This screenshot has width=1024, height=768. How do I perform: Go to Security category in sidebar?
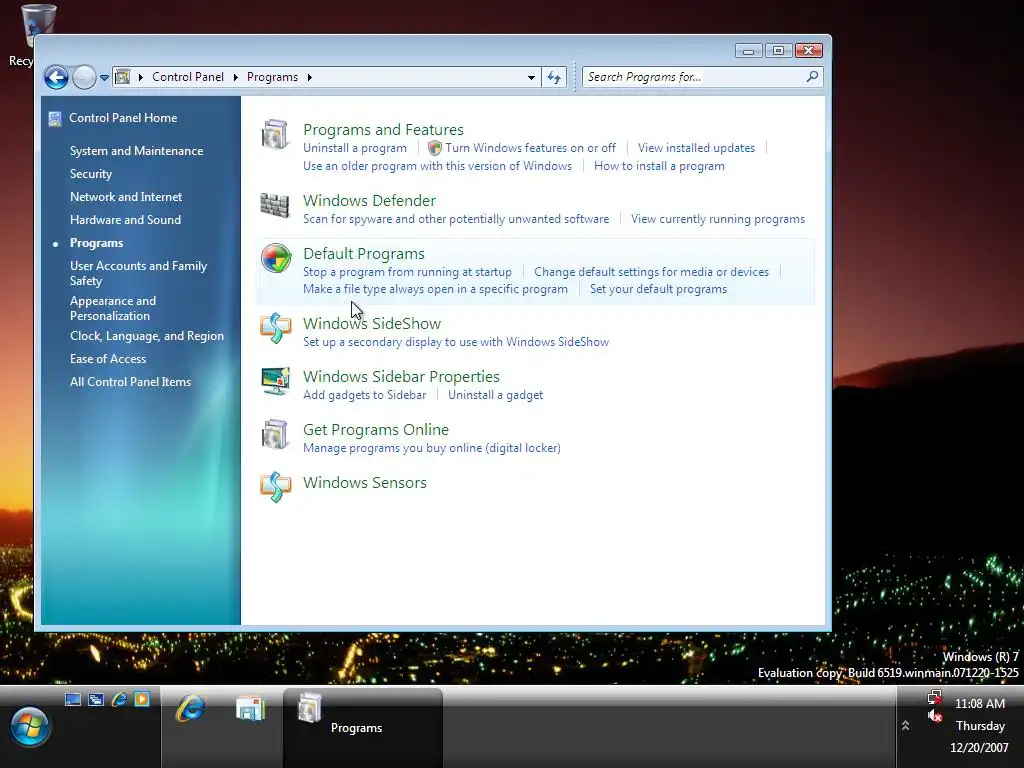click(x=91, y=174)
